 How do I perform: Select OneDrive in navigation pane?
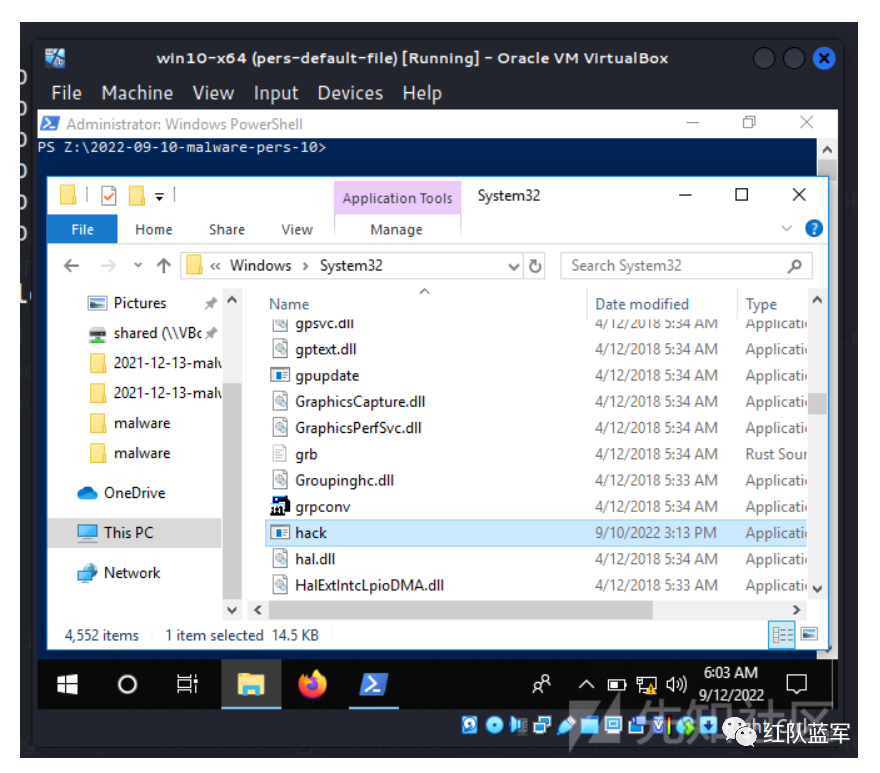[x=134, y=493]
